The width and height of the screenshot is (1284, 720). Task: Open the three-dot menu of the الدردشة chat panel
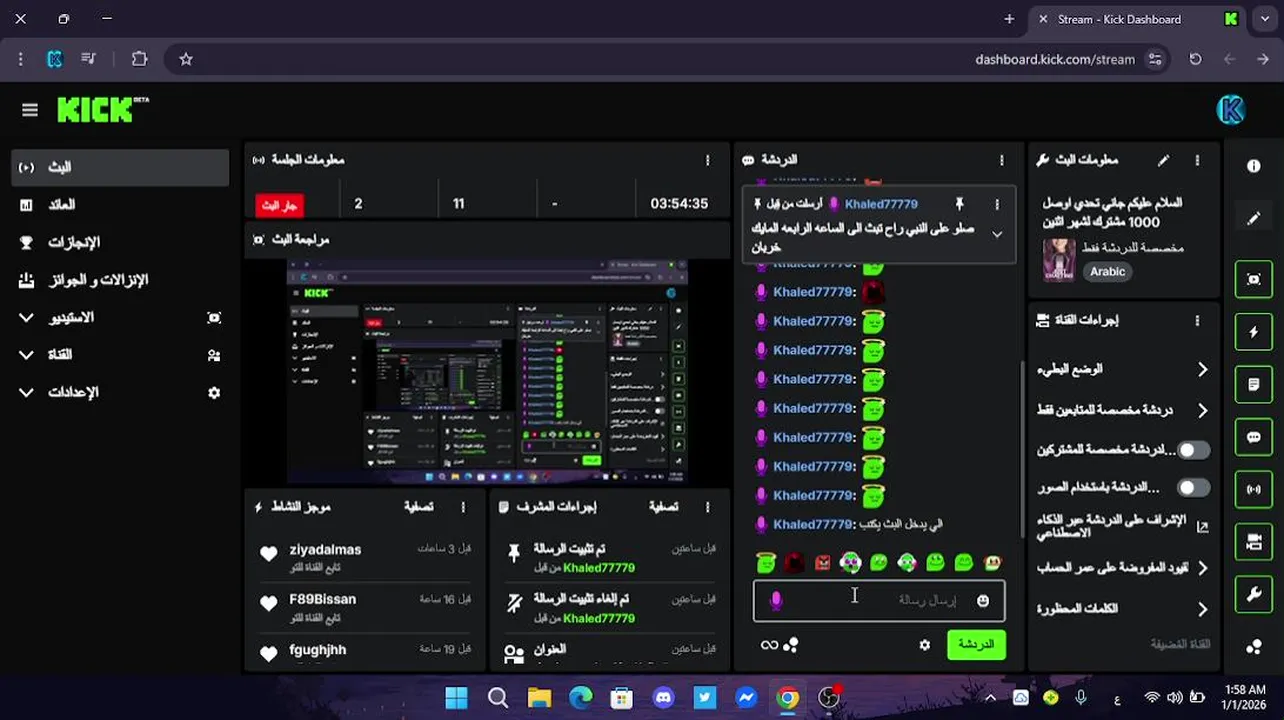point(1001,160)
